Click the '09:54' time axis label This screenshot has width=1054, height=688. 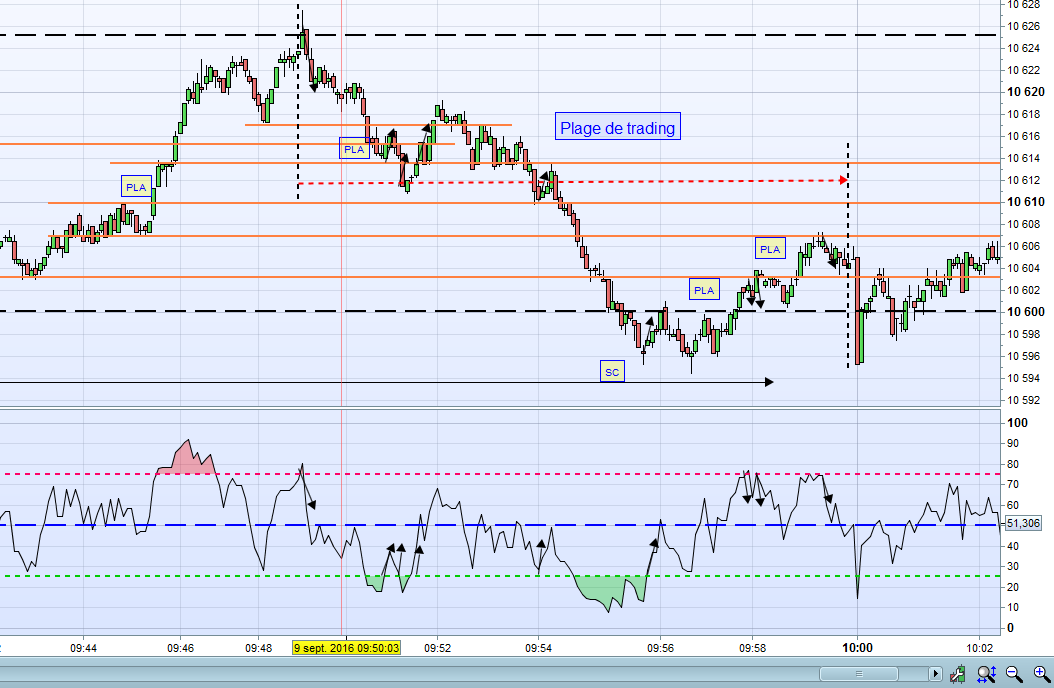[538, 648]
